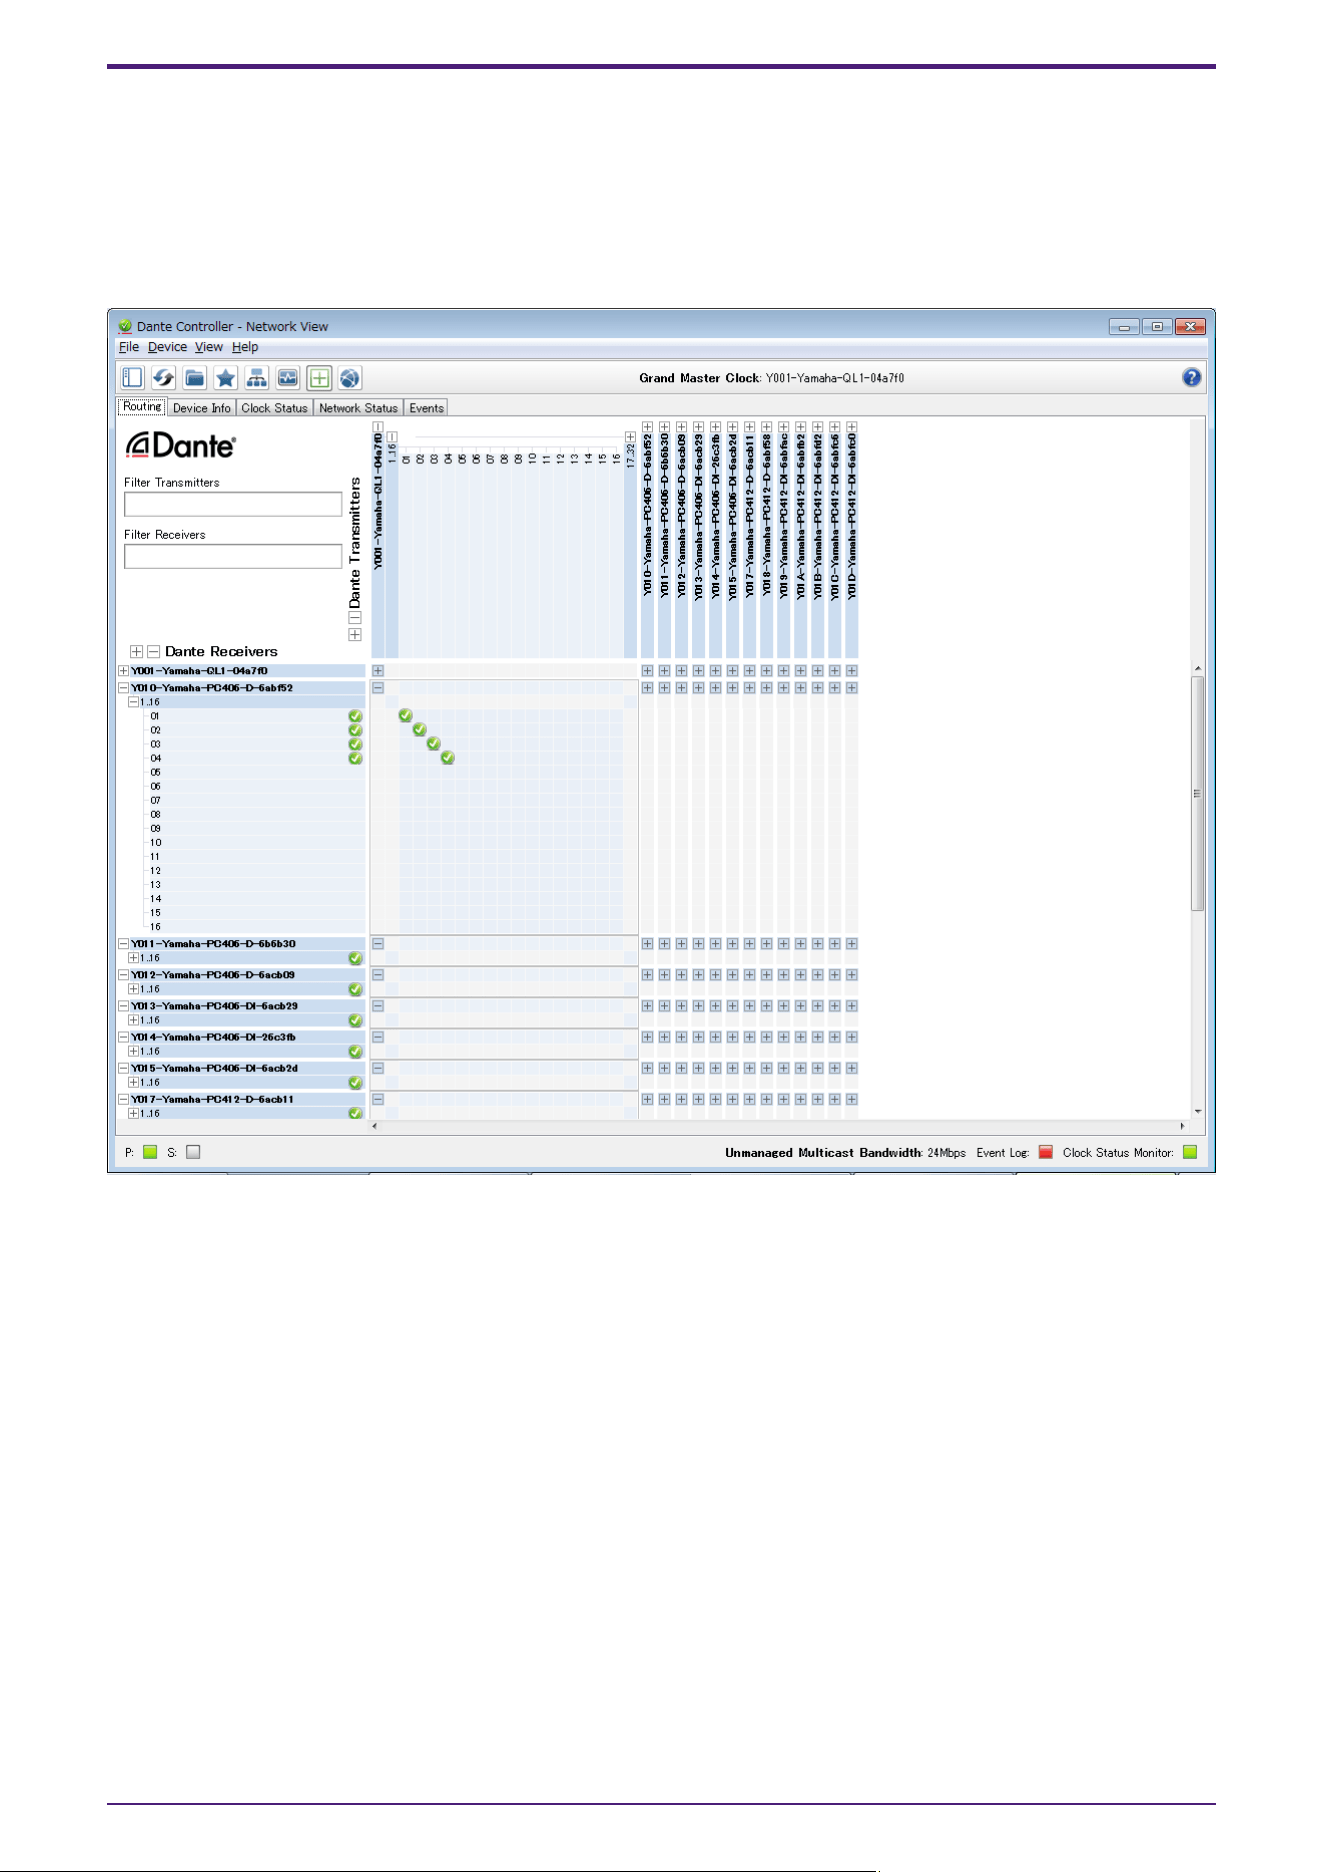Open the network interface tree icon in the toolbar

click(257, 378)
